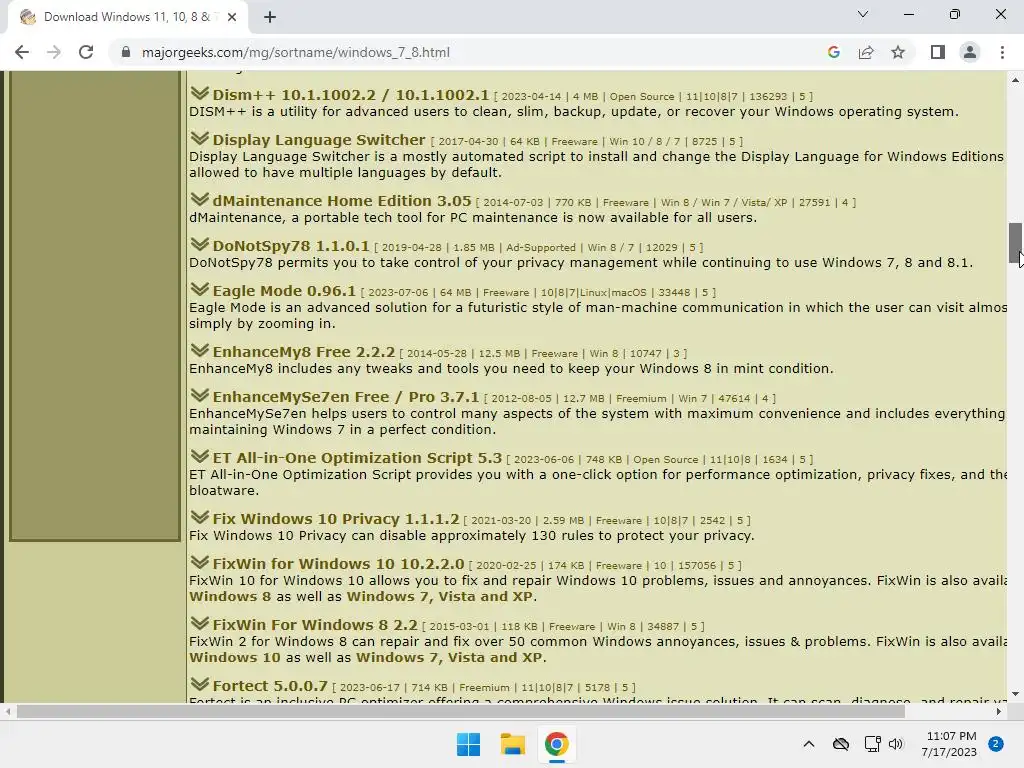
Task: Share this page using the share icon
Action: click(866, 52)
